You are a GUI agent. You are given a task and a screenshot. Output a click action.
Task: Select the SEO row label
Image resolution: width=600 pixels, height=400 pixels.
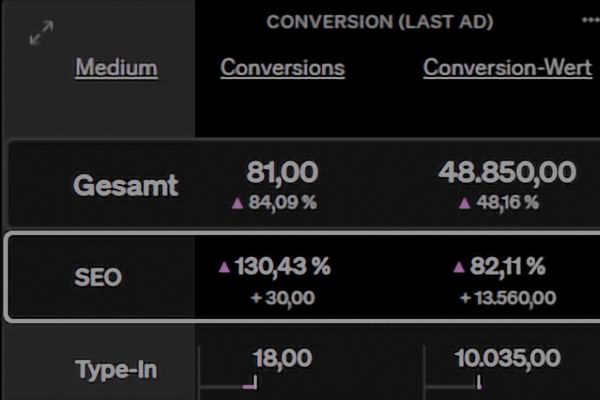pyautogui.click(x=98, y=277)
